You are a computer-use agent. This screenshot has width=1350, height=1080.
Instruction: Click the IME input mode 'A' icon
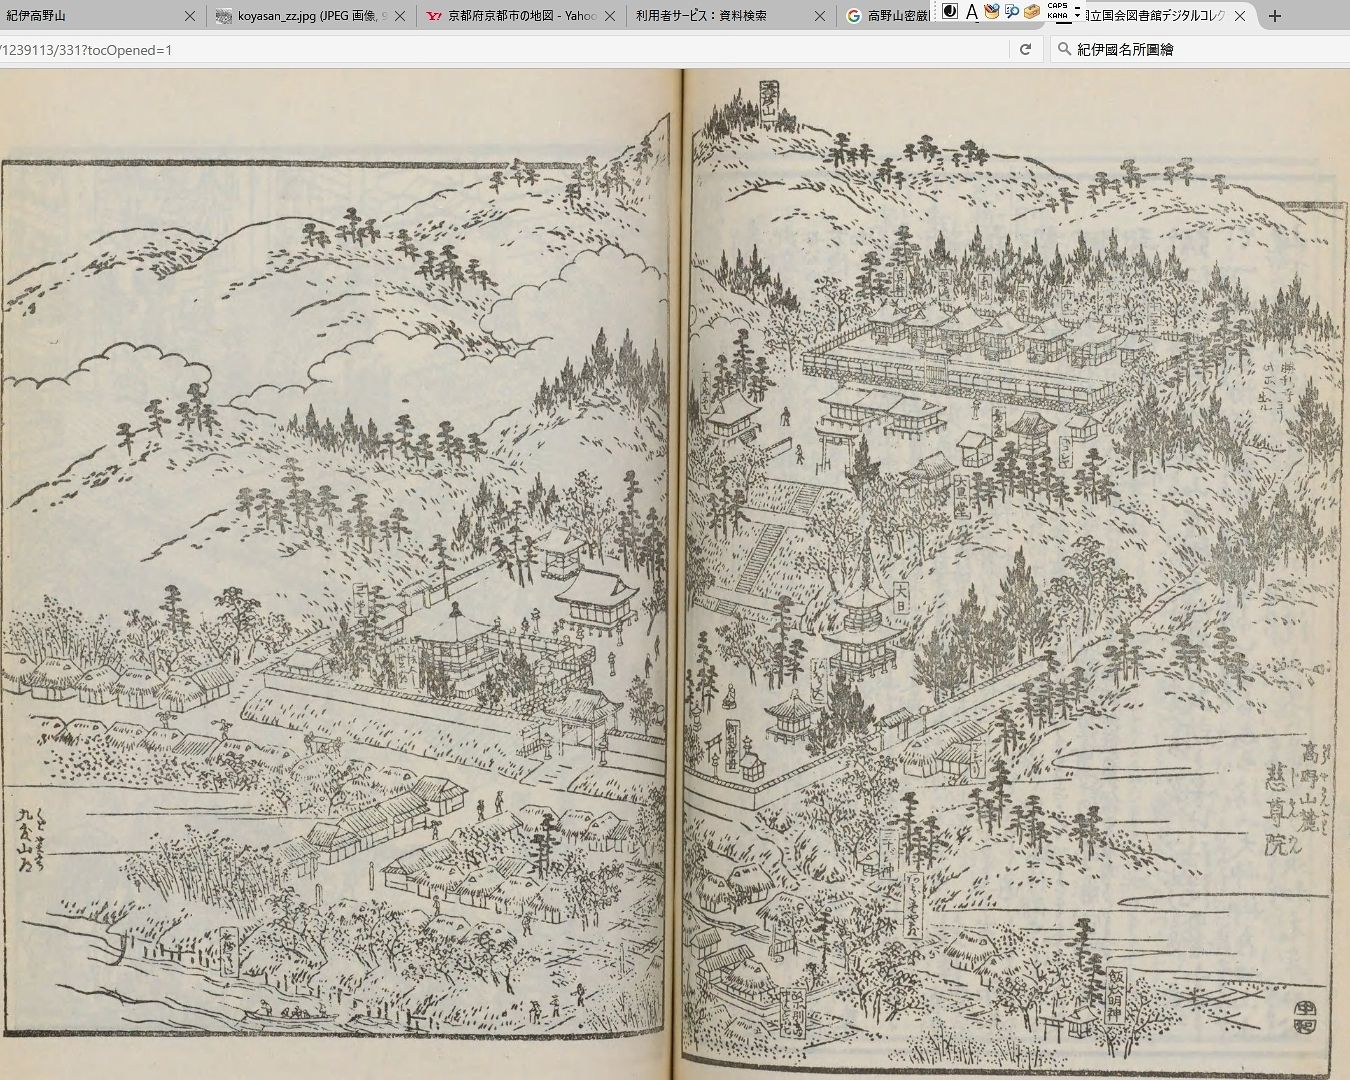tap(971, 12)
